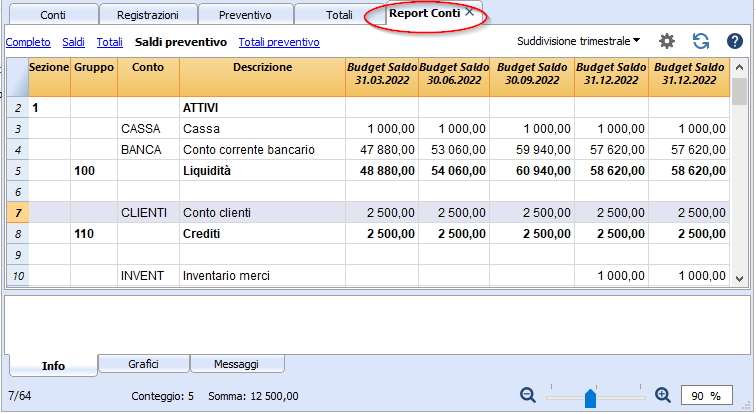Click the BANCA account cell

click(x=148, y=149)
